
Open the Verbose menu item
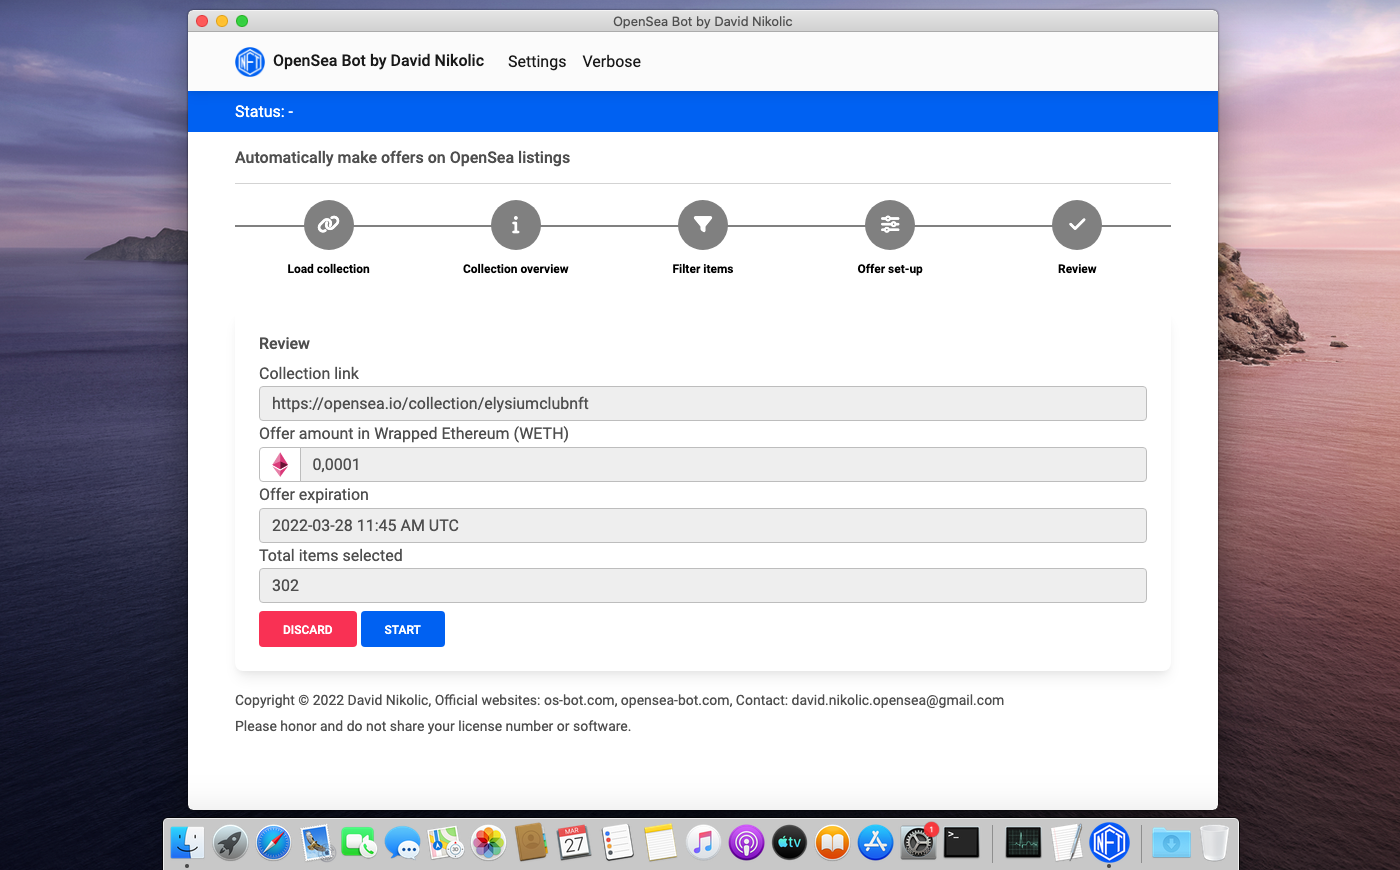612,62
